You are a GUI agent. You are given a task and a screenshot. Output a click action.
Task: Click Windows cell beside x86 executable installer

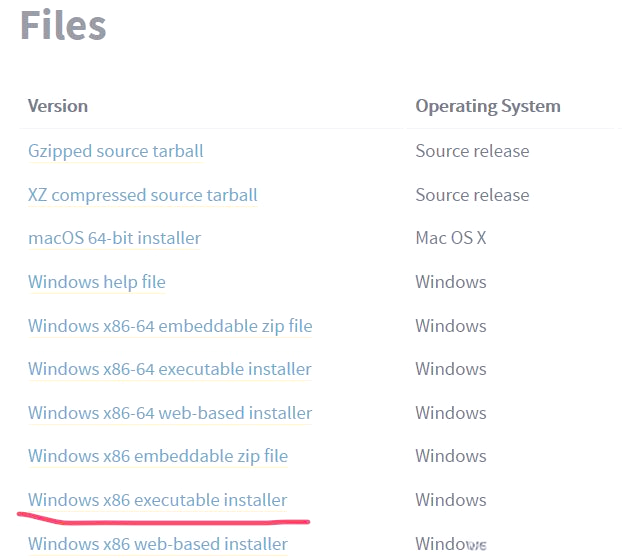click(451, 500)
